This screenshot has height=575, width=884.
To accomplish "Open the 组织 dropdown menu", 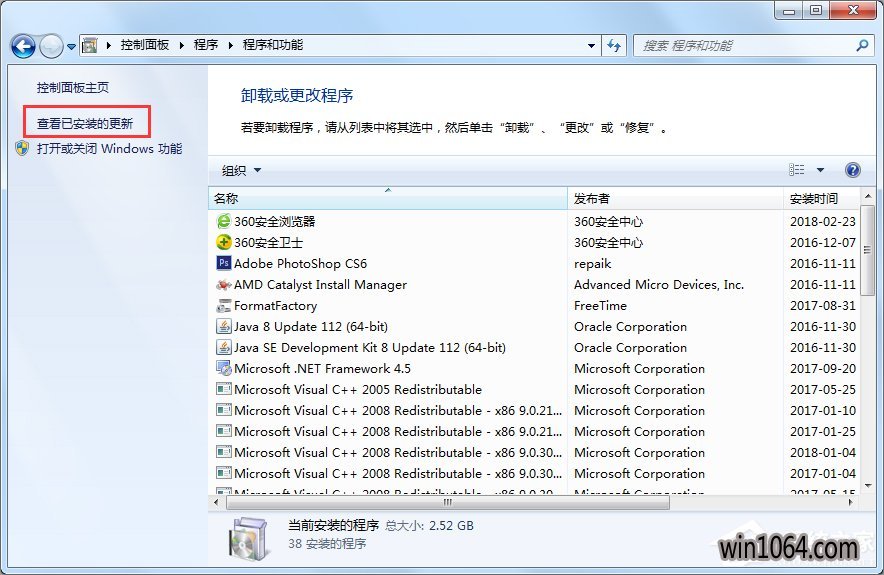I will [x=241, y=170].
